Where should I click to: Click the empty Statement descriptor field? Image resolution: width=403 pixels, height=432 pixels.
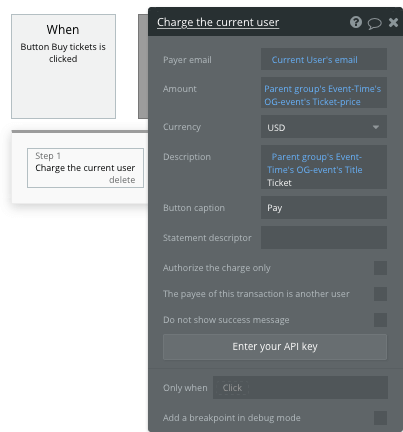324,238
